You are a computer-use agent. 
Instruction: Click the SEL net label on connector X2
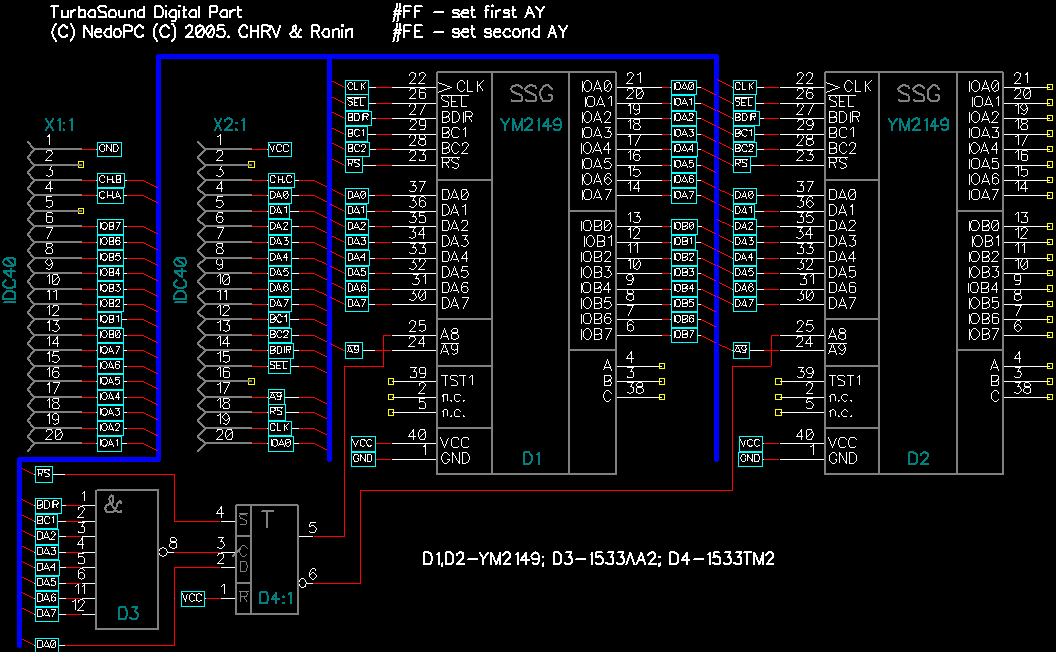(x=279, y=366)
